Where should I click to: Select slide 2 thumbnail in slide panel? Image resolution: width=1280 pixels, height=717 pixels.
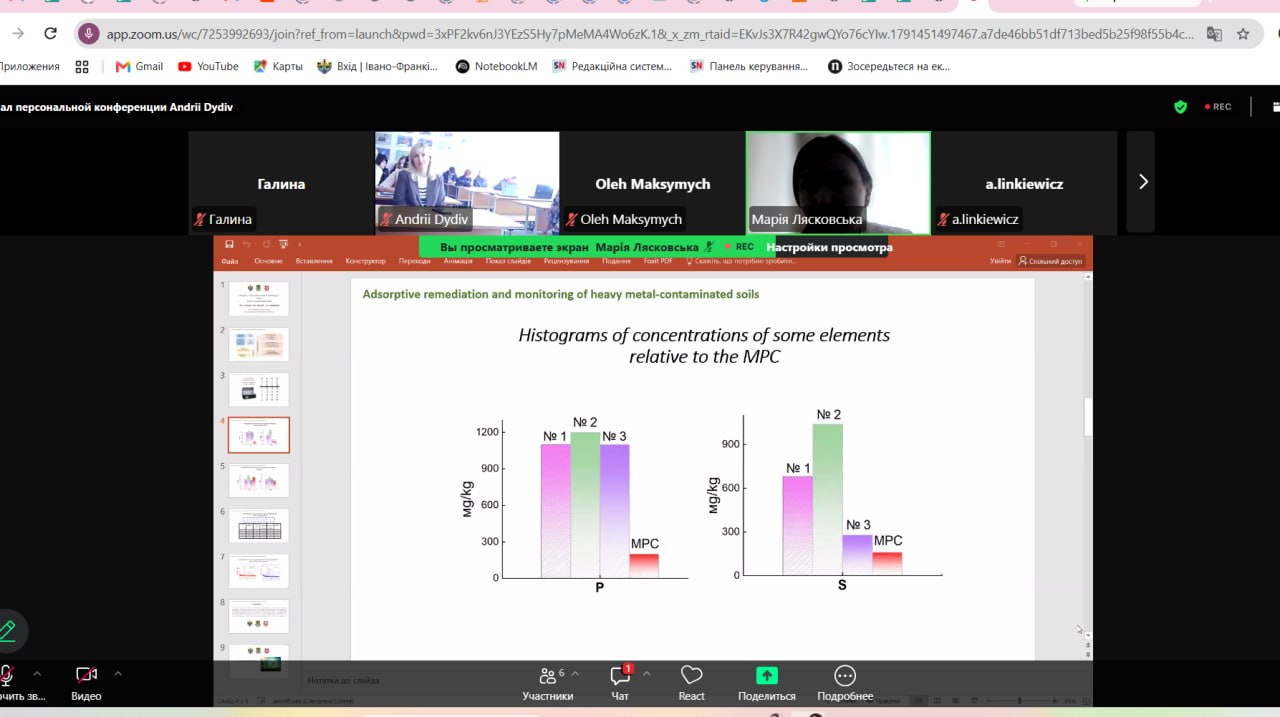258,344
